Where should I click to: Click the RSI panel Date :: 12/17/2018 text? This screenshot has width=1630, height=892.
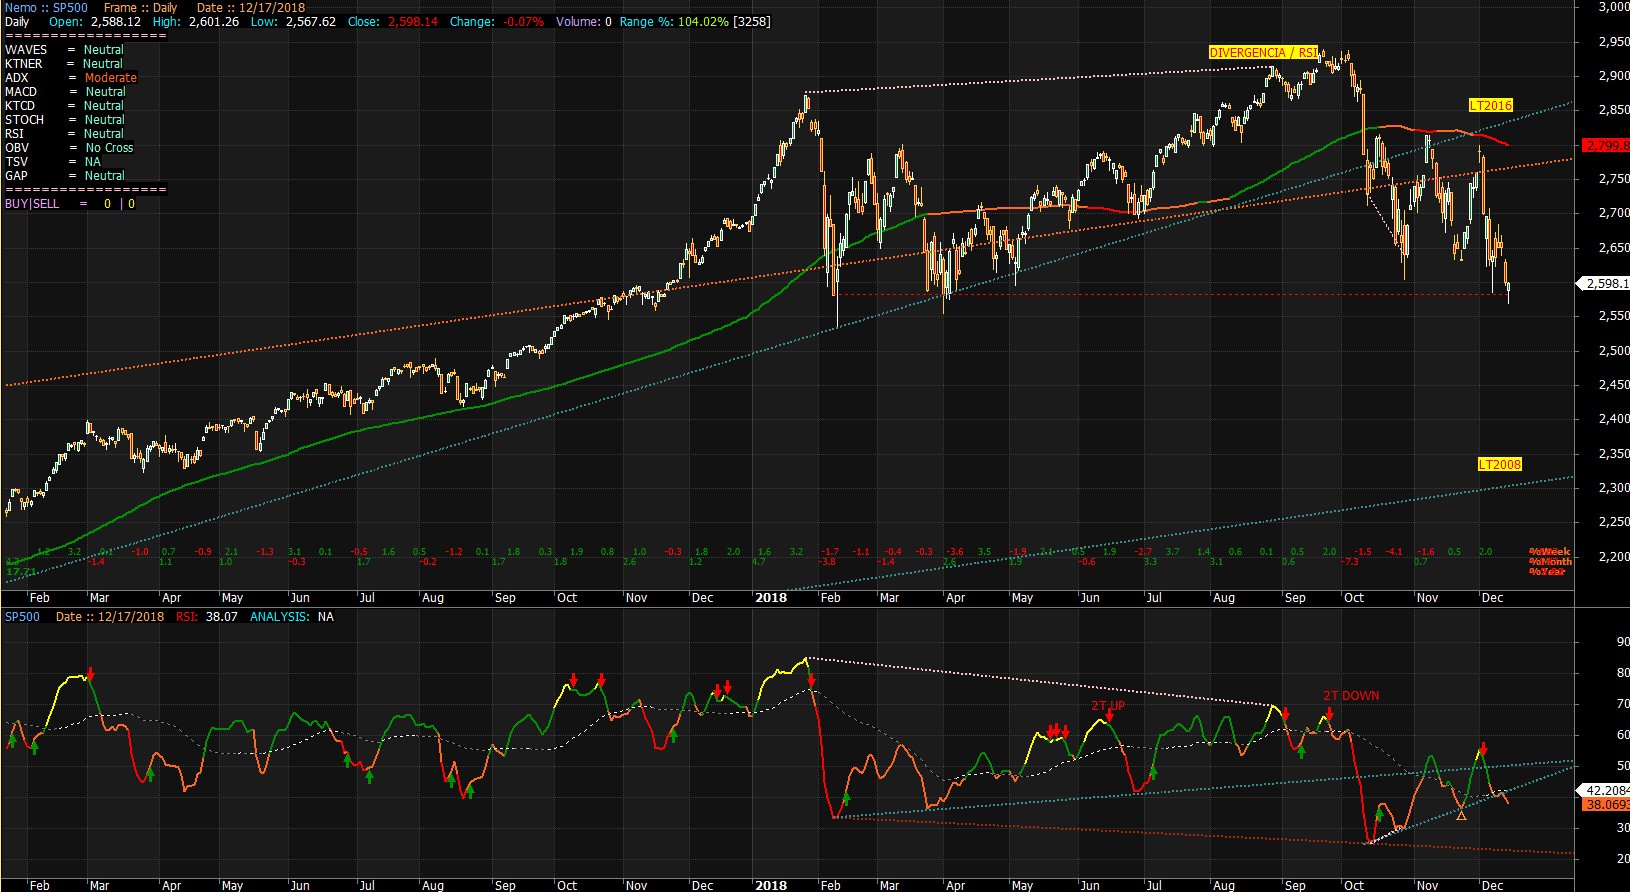pos(110,616)
